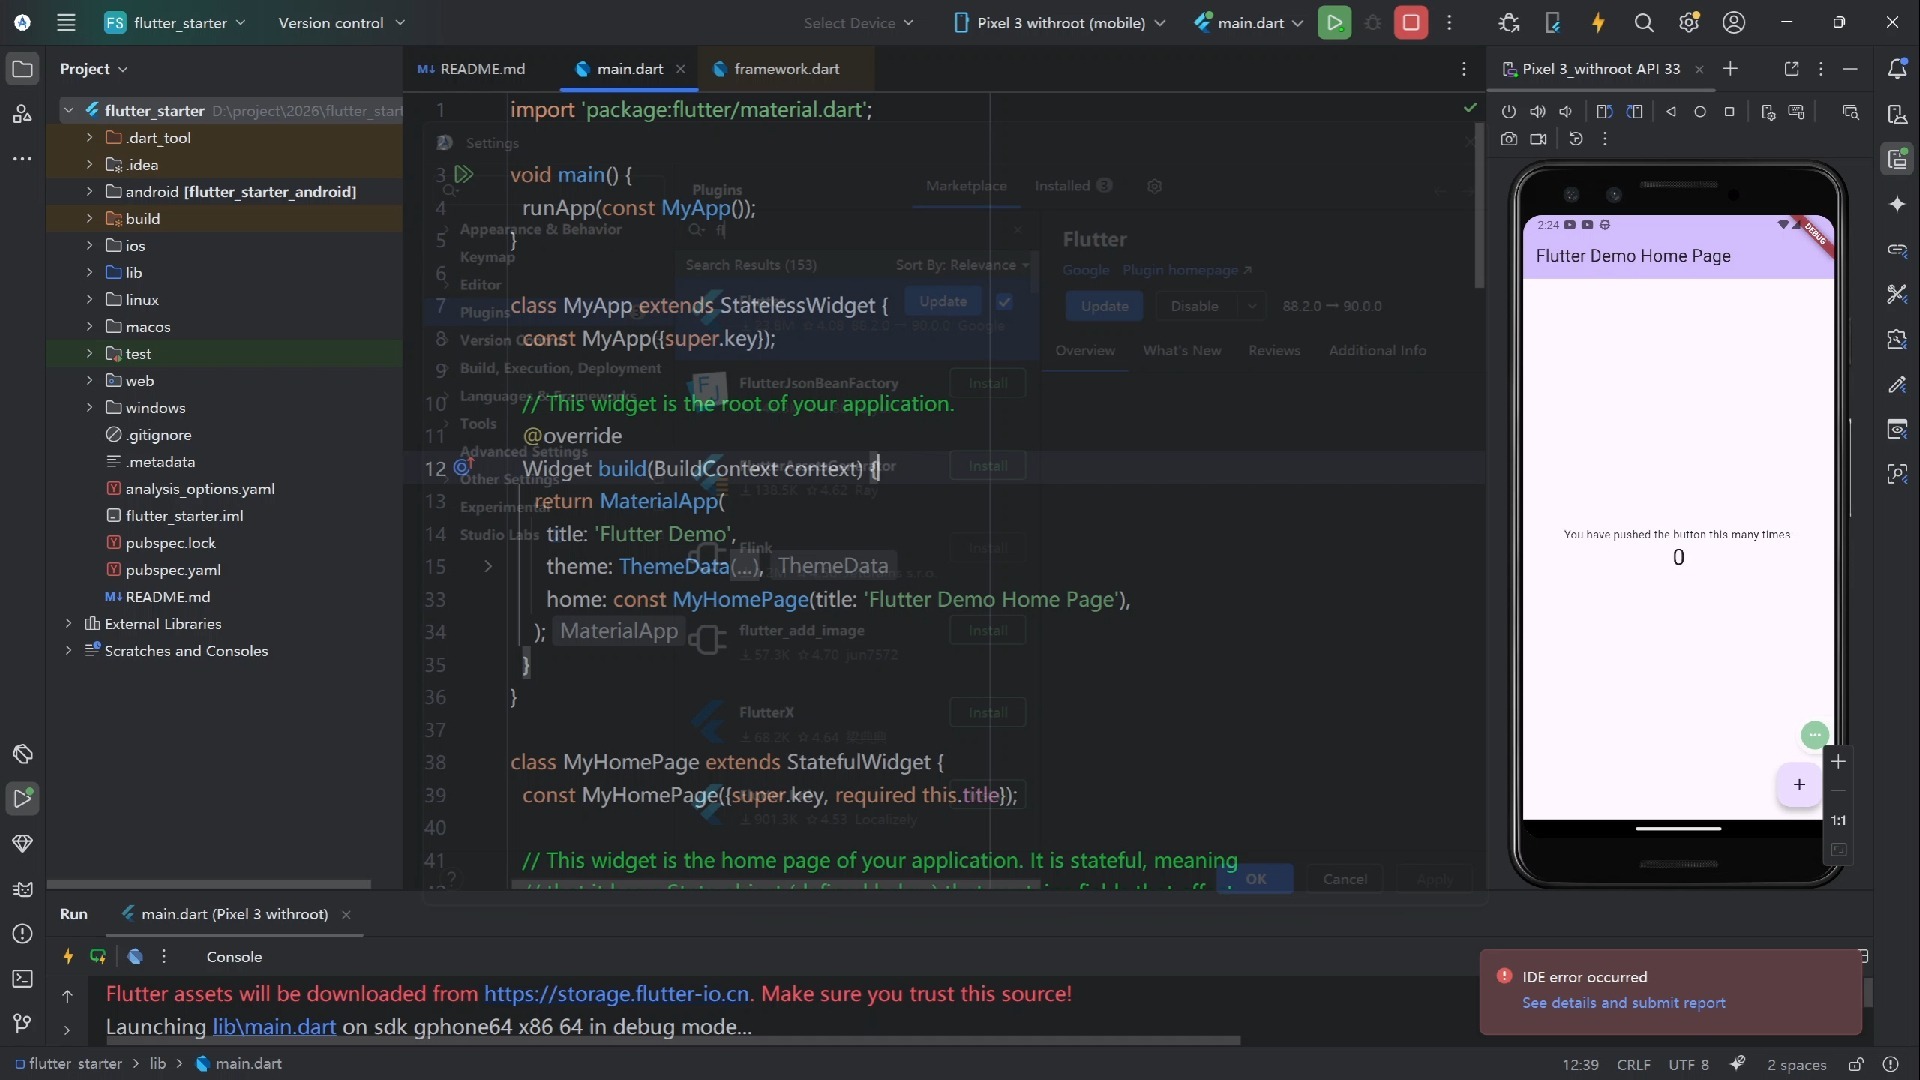
Task: Open the Problems tool window icon
Action: tap(22, 934)
